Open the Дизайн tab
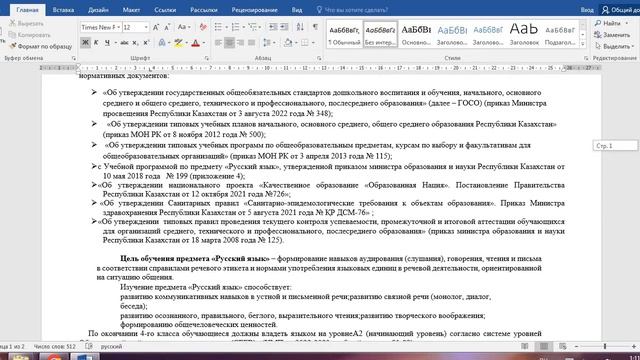 point(98,10)
